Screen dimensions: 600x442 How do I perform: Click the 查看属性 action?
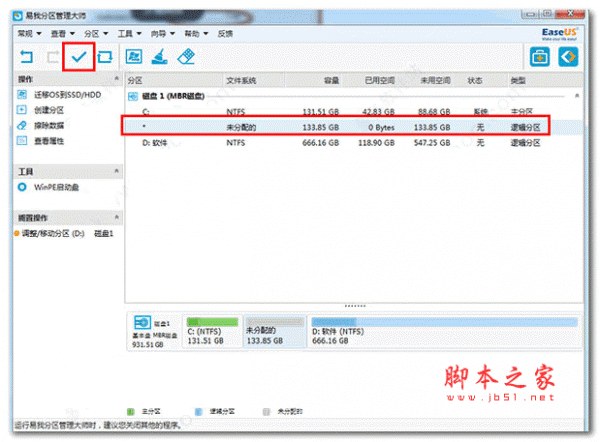tap(49, 141)
